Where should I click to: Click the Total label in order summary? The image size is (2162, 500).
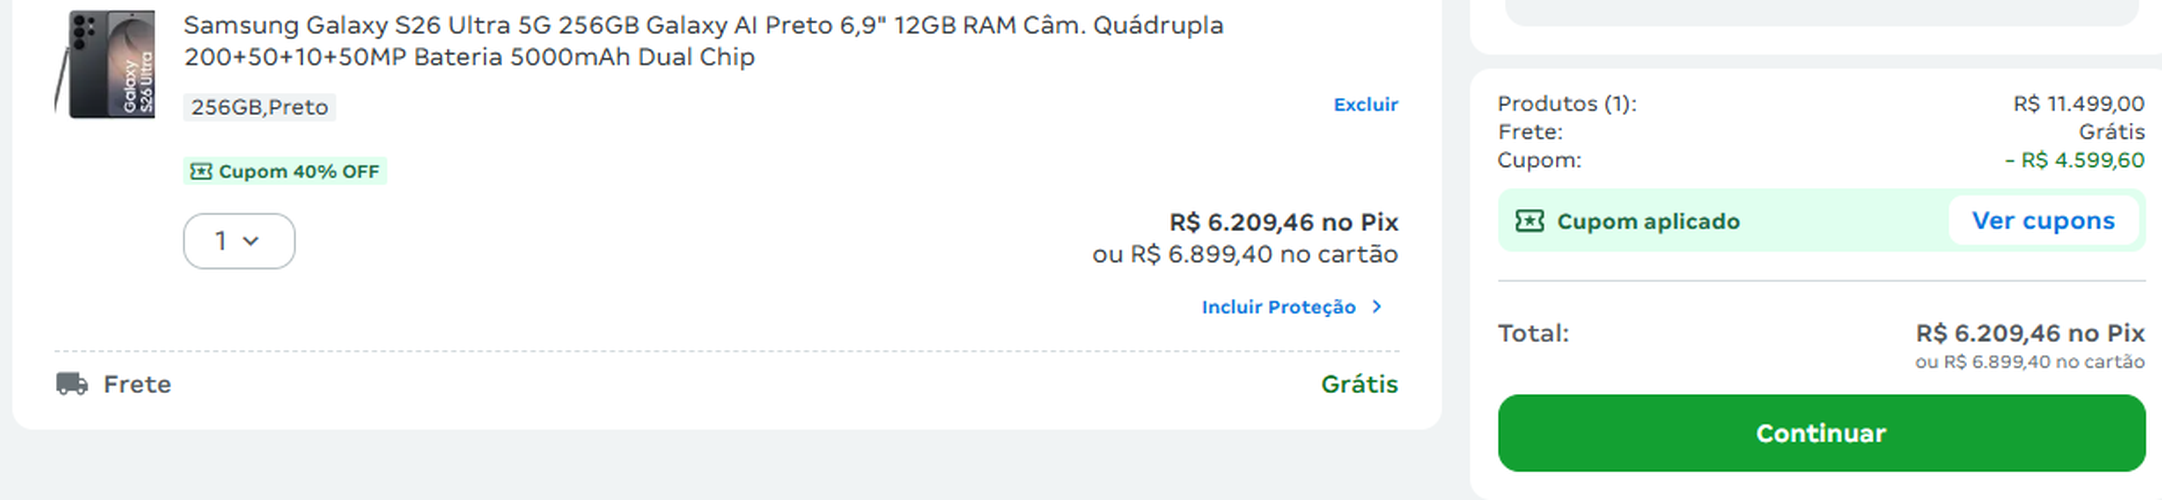pos(1533,333)
